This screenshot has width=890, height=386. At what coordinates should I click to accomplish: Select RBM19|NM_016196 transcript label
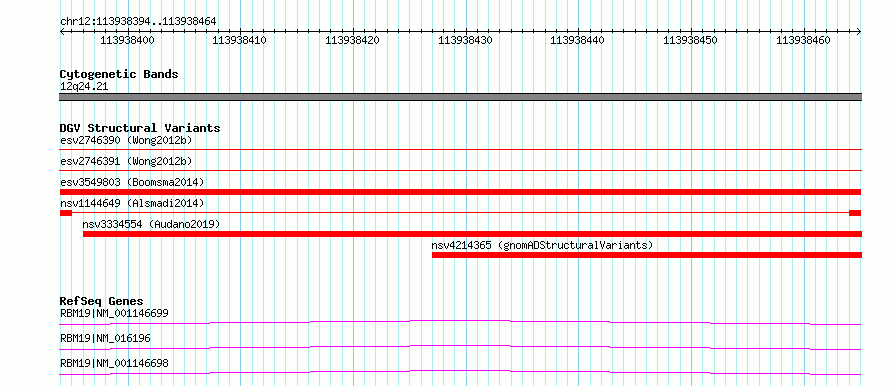[x=105, y=338]
